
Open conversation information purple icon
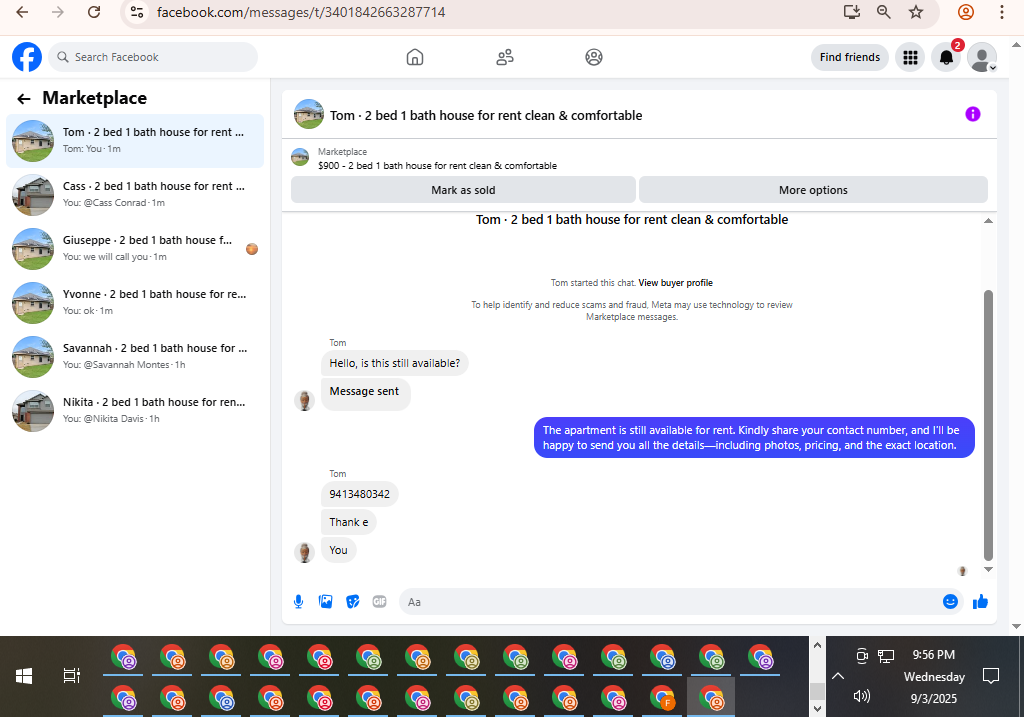pos(972,114)
